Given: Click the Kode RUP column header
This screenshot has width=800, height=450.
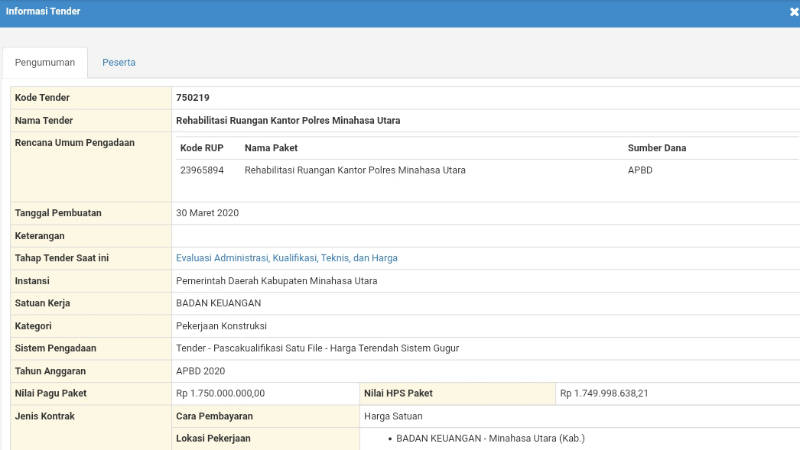Looking at the screenshot, I should [202, 148].
